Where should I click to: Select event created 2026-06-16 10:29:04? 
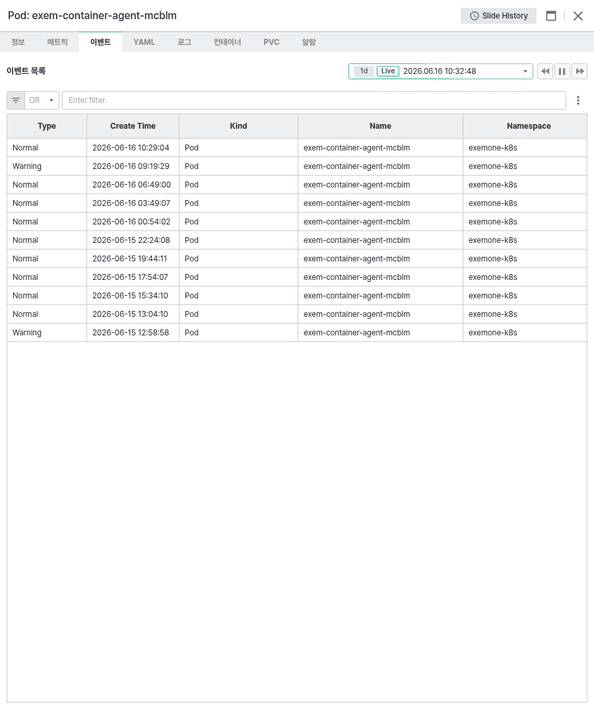click(297, 148)
